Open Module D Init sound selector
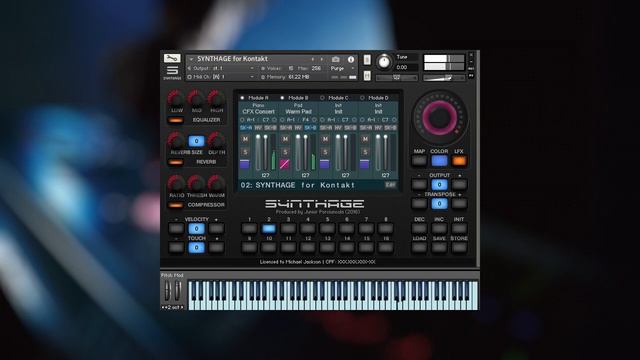 378,111
